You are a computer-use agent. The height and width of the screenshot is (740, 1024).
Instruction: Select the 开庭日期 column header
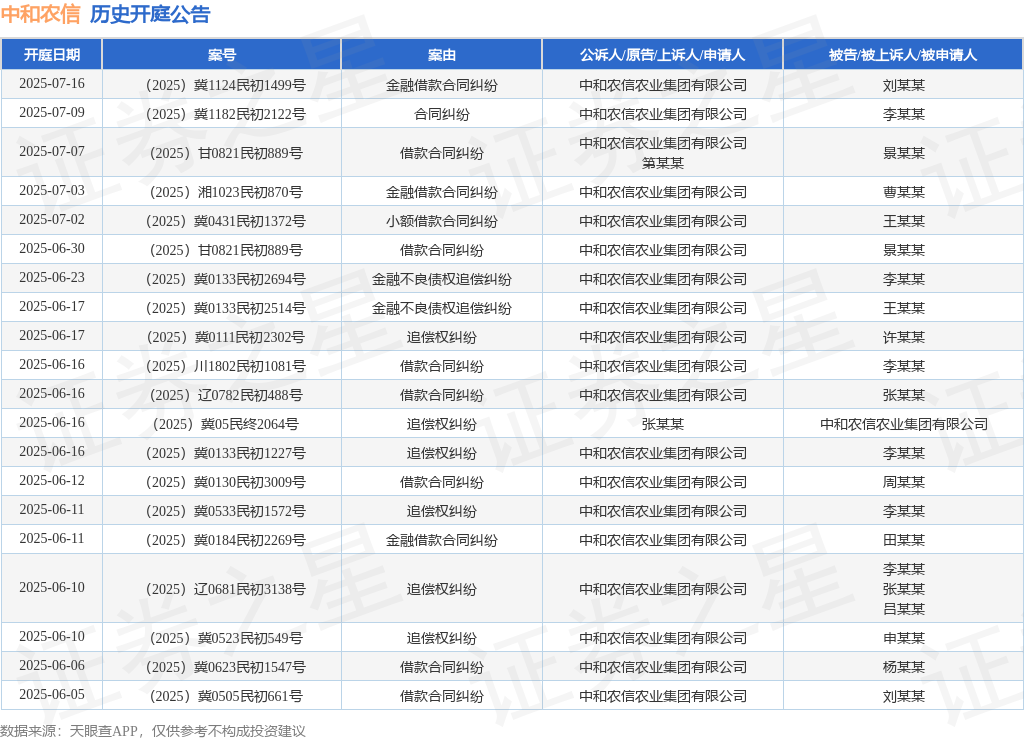pyautogui.click(x=52, y=55)
